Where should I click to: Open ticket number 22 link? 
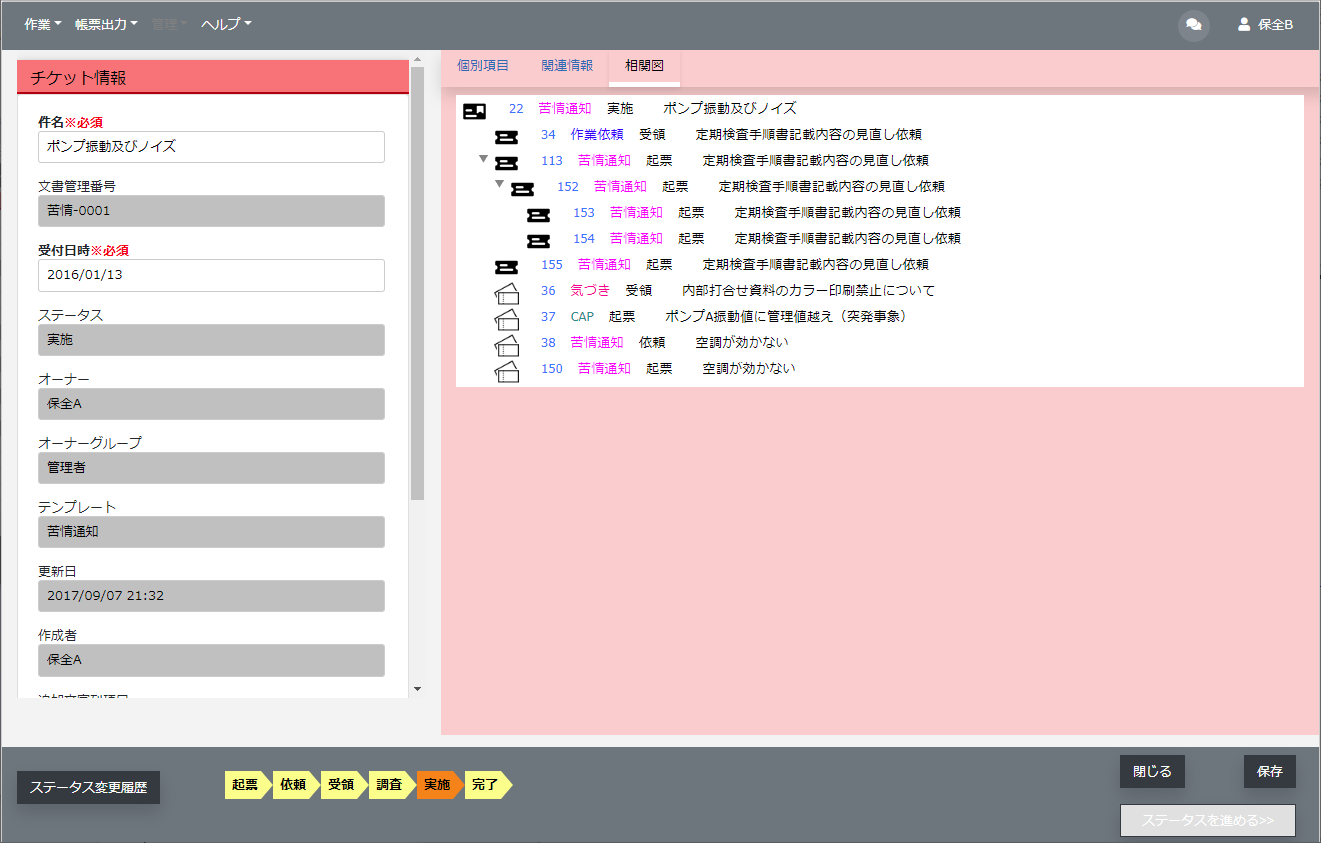[x=516, y=108]
